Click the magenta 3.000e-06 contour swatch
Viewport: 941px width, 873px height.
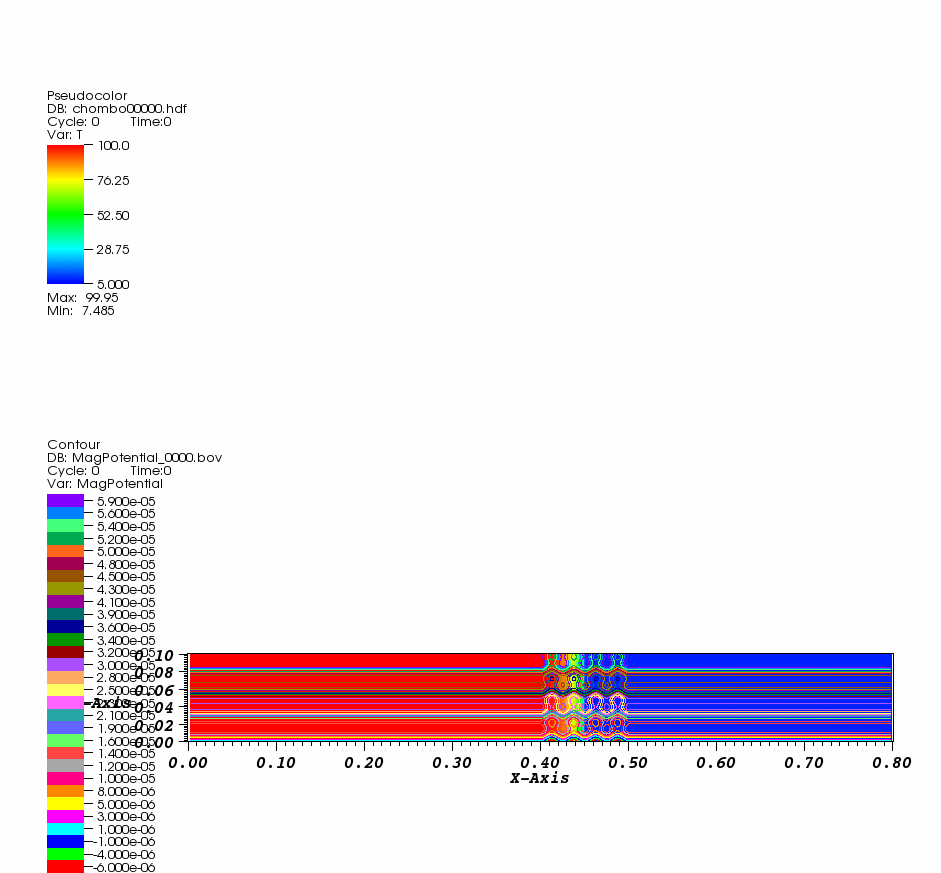(65, 816)
